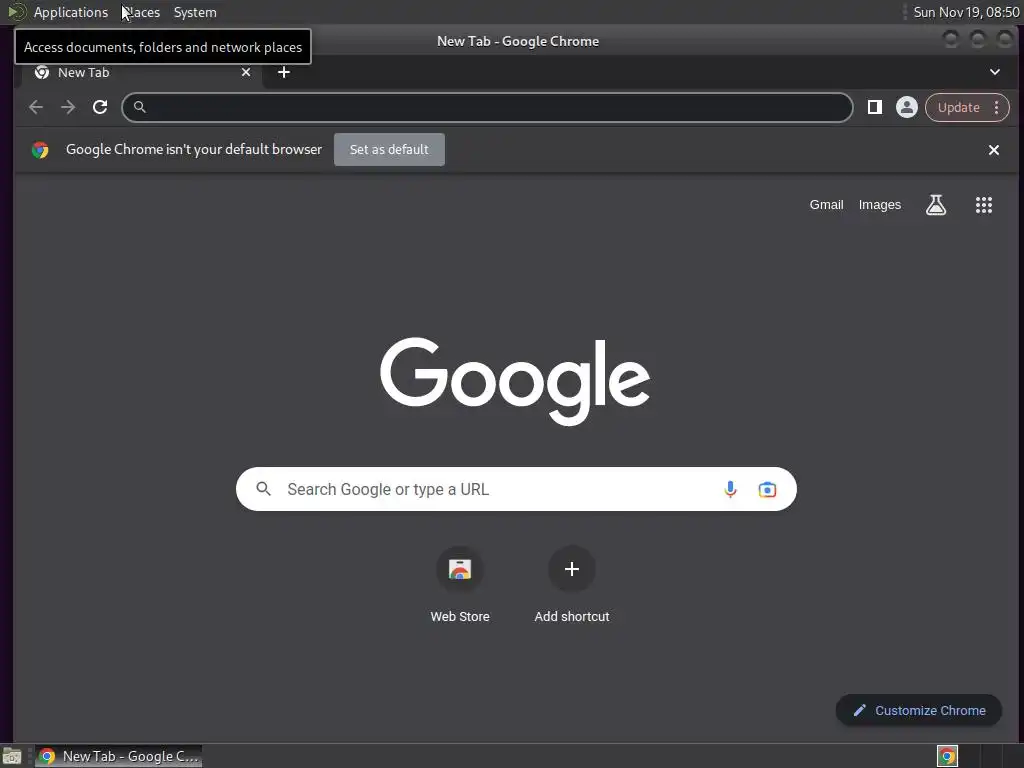Reload the current page
1024x768 pixels.
[x=100, y=107]
